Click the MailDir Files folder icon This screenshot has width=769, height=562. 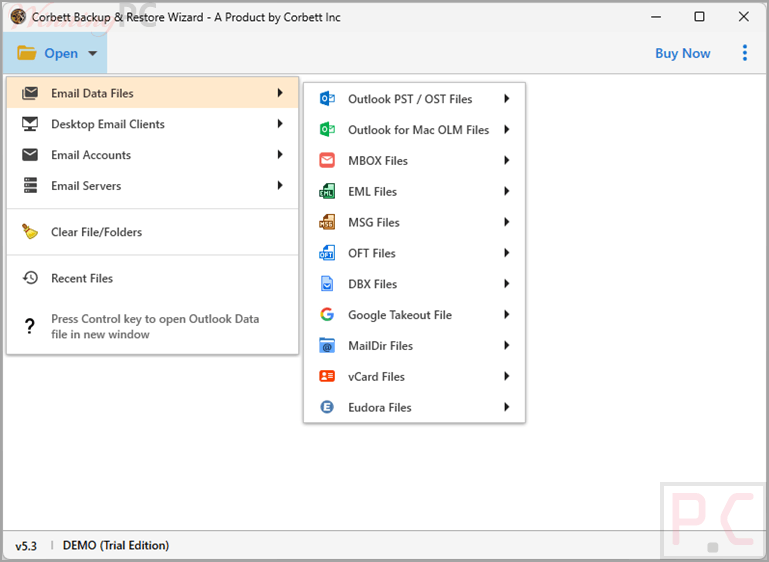pos(327,345)
